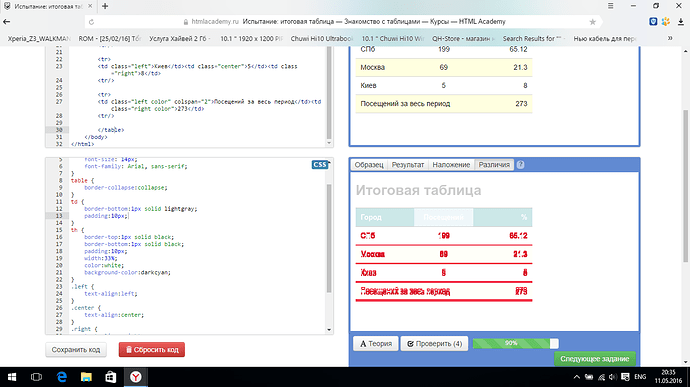The width and height of the screenshot is (690, 387).
Task: Click the browser back arrow
Action: [6, 22]
